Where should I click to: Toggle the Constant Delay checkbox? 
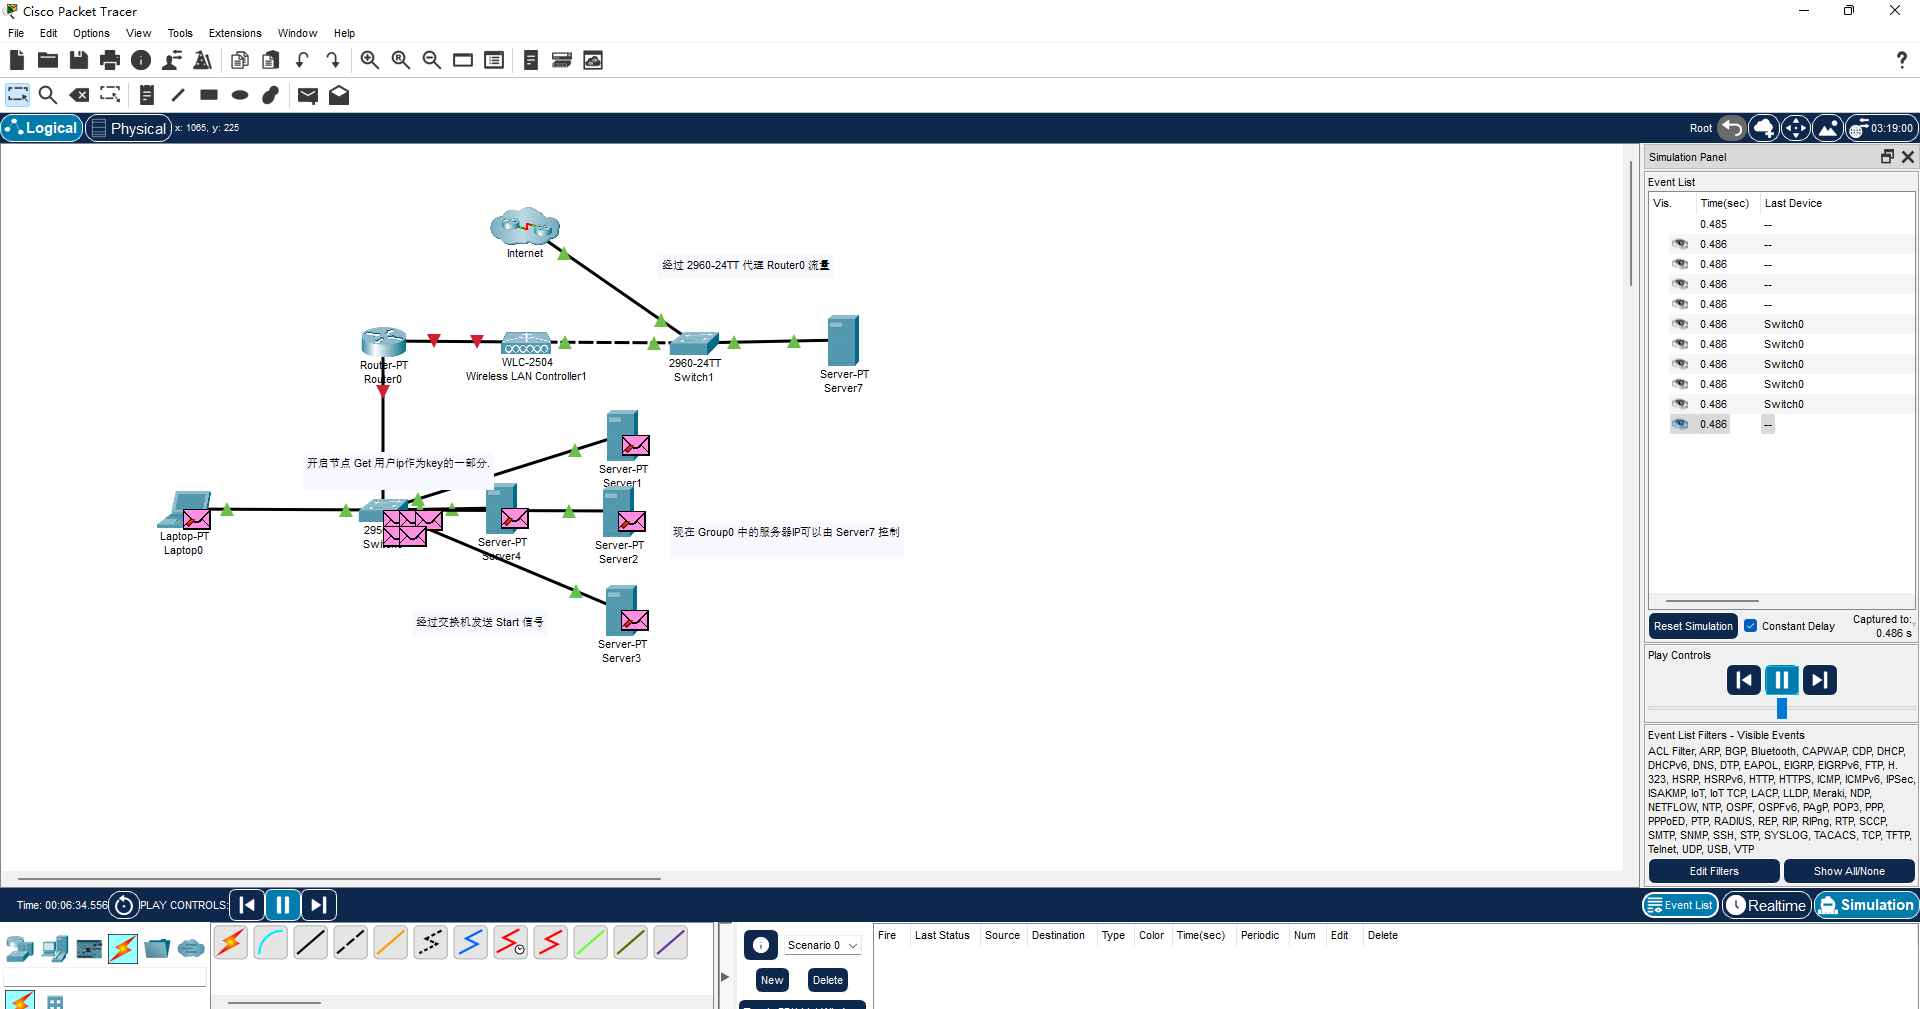[1751, 626]
